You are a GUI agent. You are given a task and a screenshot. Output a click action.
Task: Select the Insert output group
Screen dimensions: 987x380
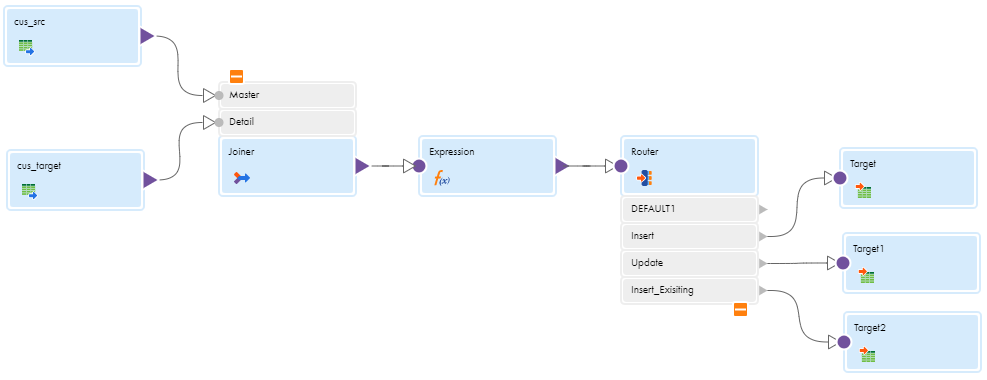[x=689, y=237]
